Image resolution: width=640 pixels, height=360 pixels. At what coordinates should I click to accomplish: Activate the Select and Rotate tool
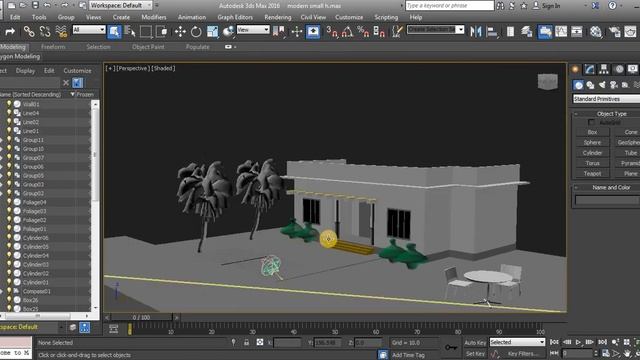click(196, 31)
